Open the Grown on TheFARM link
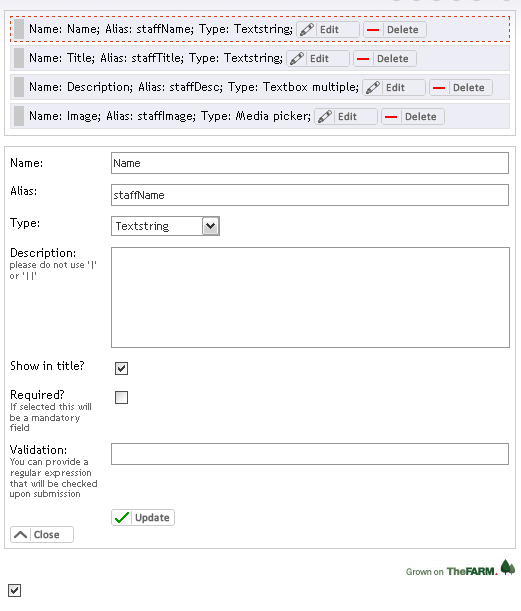The height and width of the screenshot is (611, 521). (x=460, y=569)
